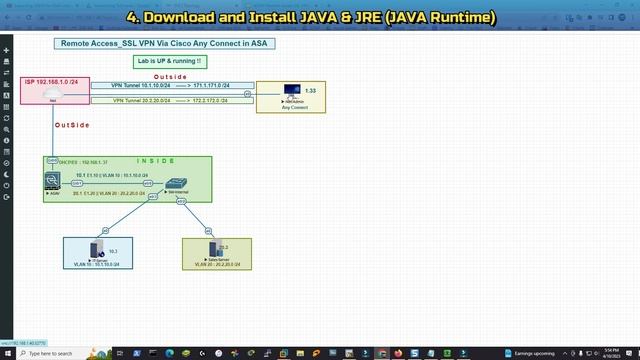Click the VPN Tunnel 10.1.10.0/24 label
The height and width of the screenshot is (360, 640).
(x=172, y=85)
